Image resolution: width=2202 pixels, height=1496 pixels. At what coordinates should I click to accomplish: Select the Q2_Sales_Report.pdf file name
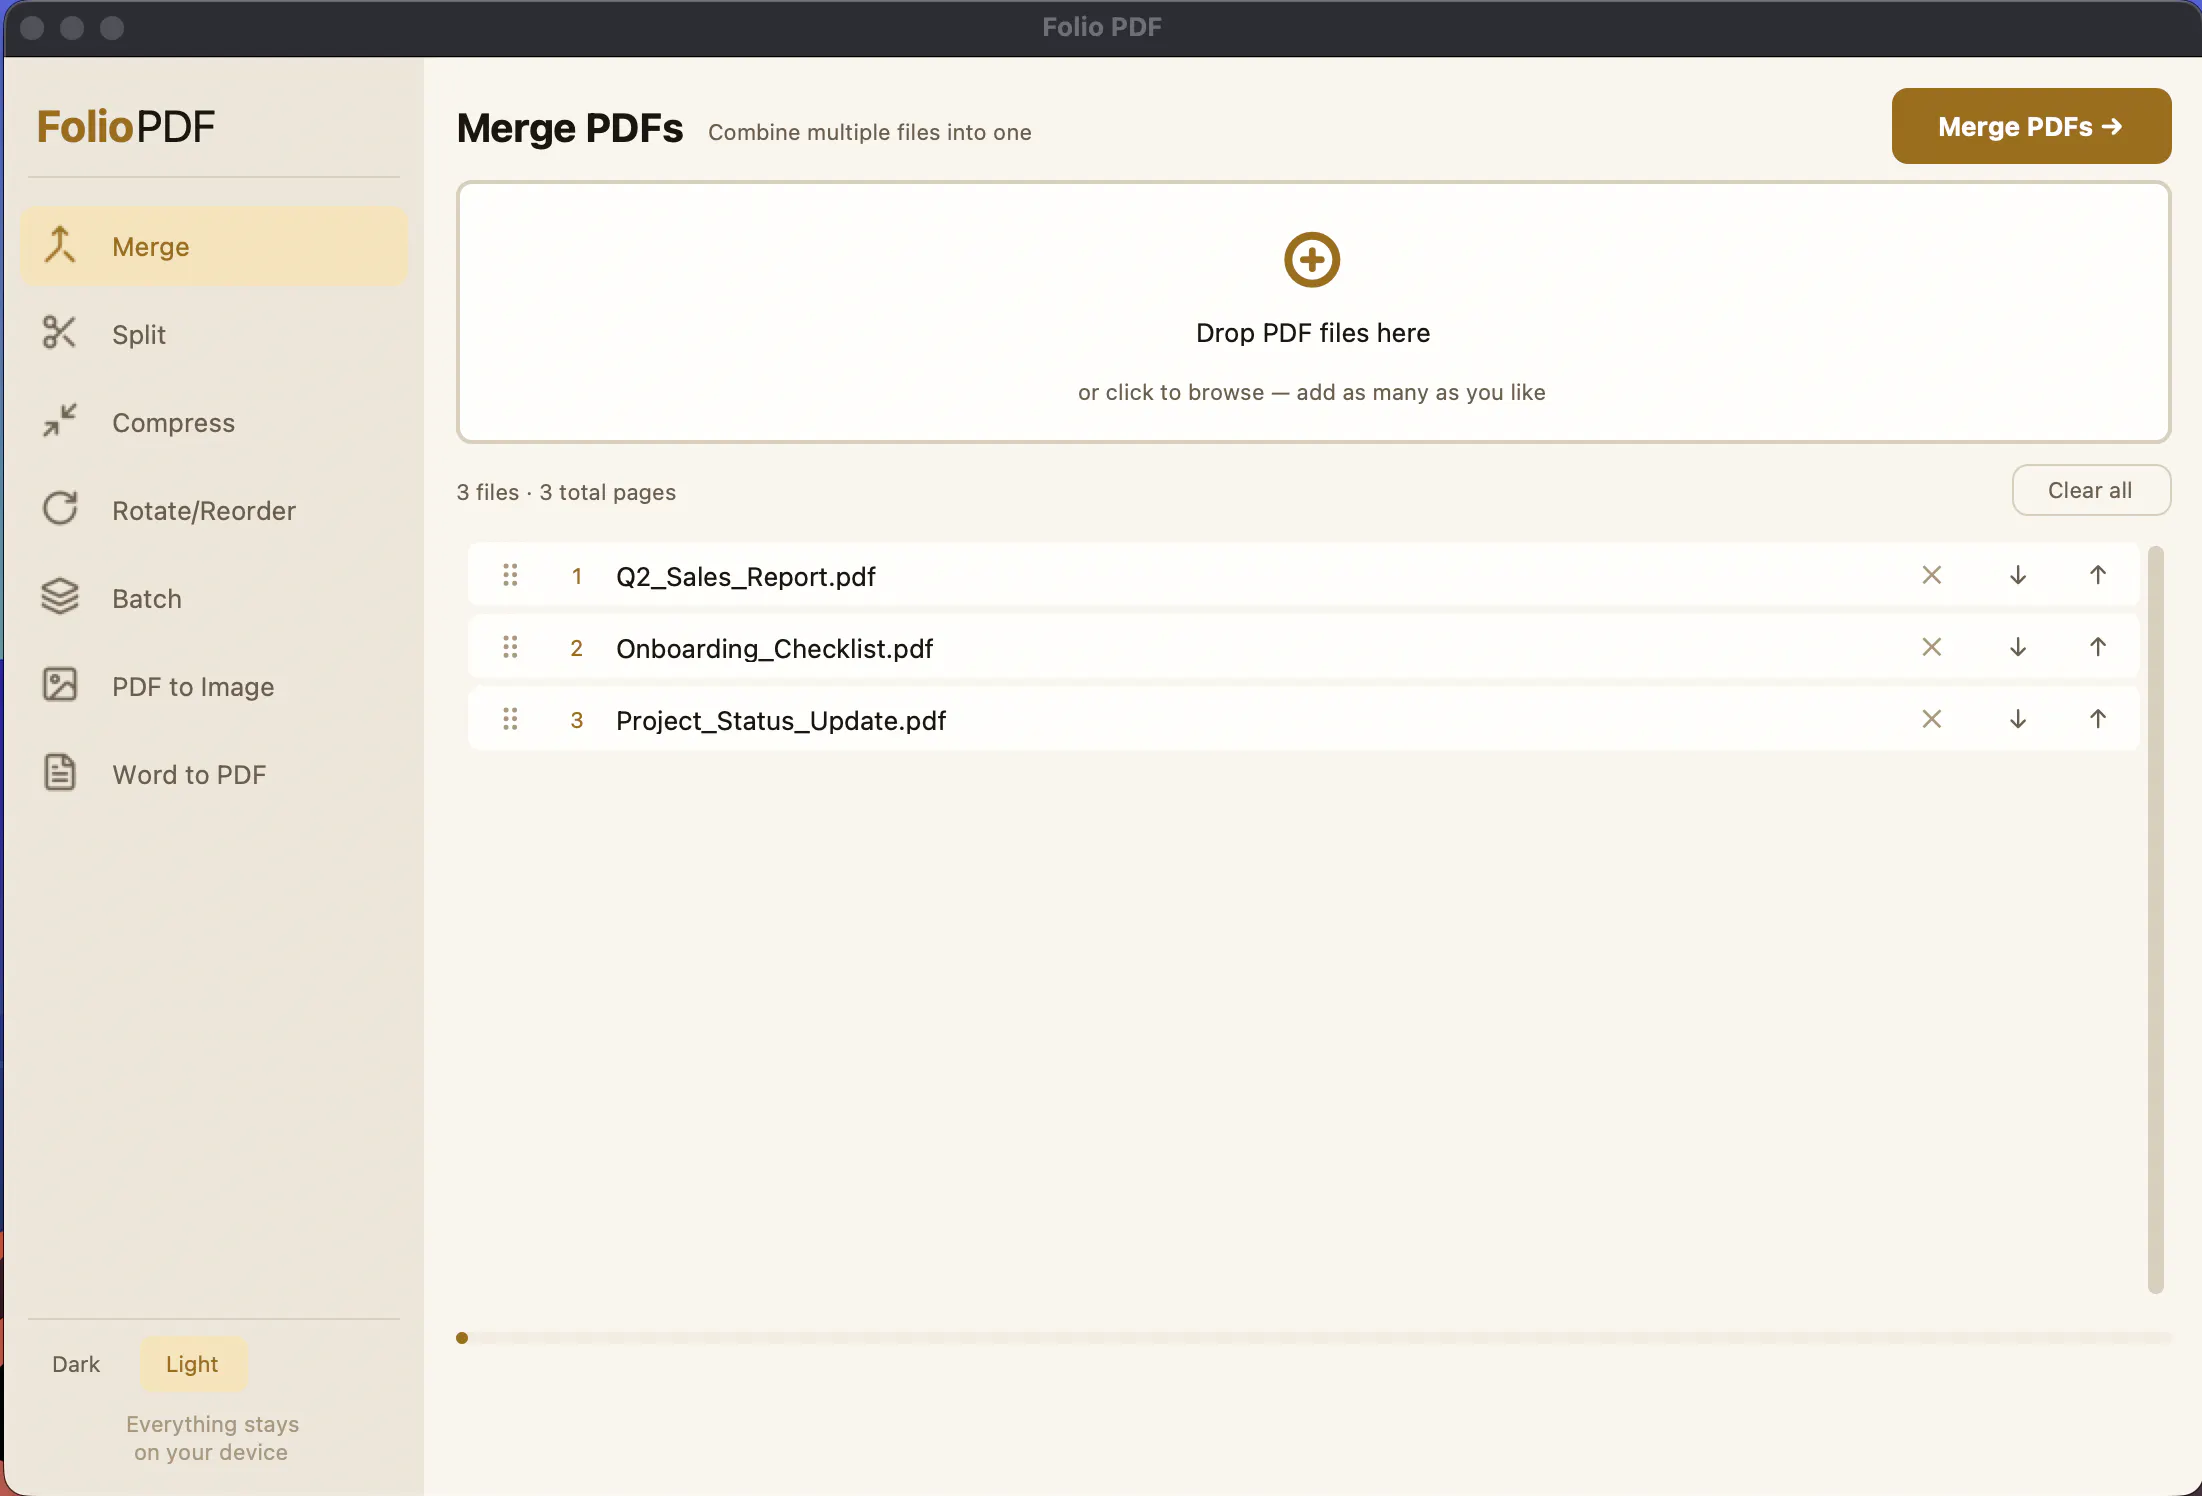coord(746,577)
